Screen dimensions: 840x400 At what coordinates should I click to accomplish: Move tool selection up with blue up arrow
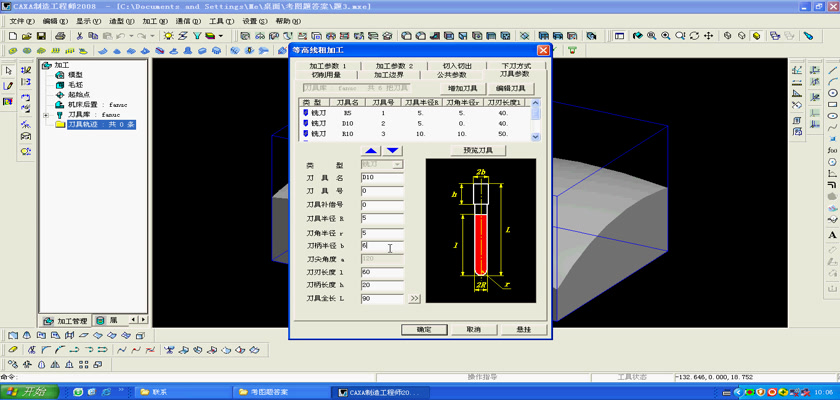[372, 150]
